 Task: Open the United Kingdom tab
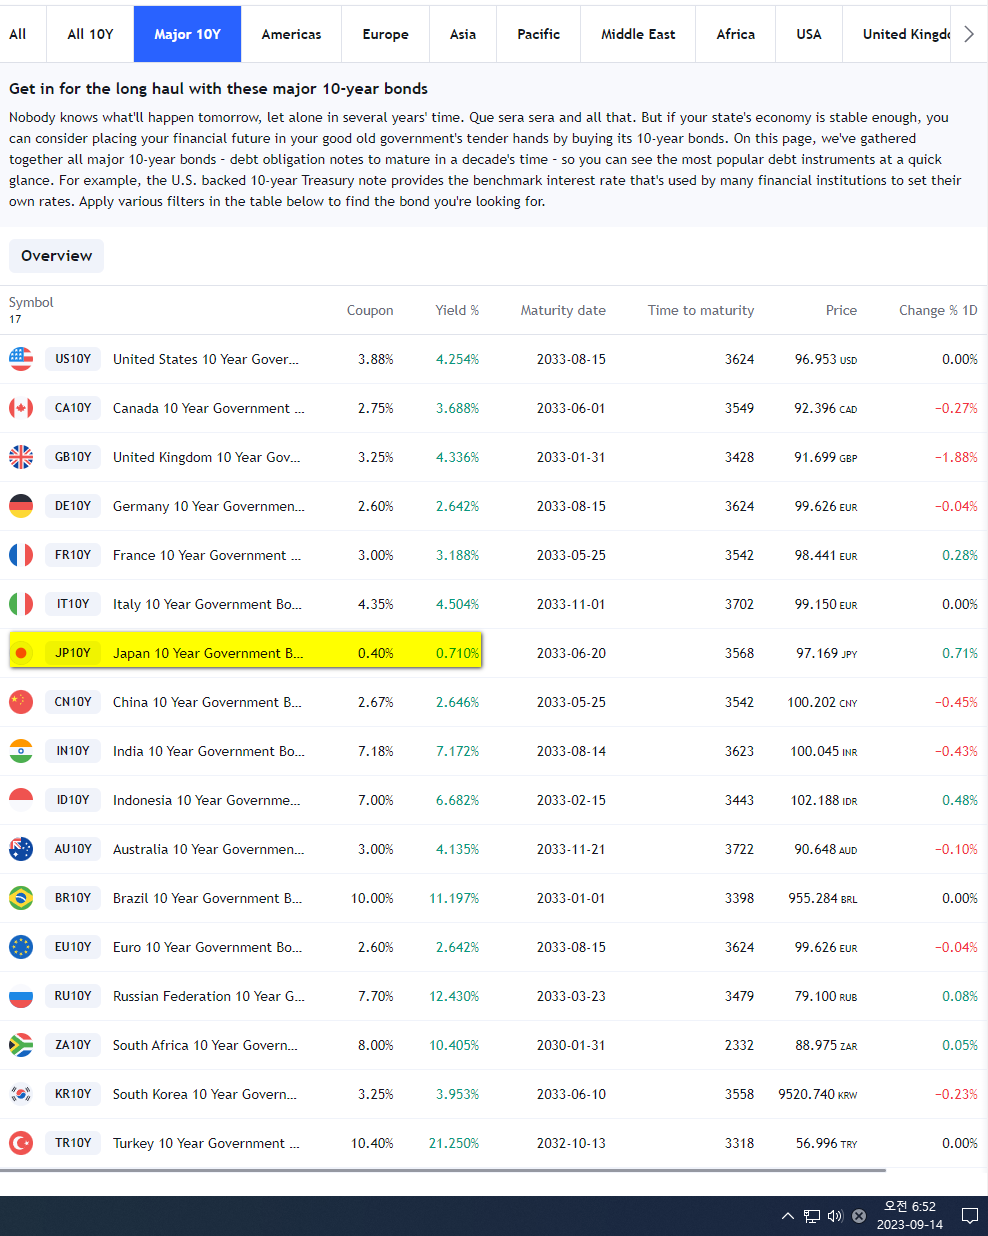(897, 34)
